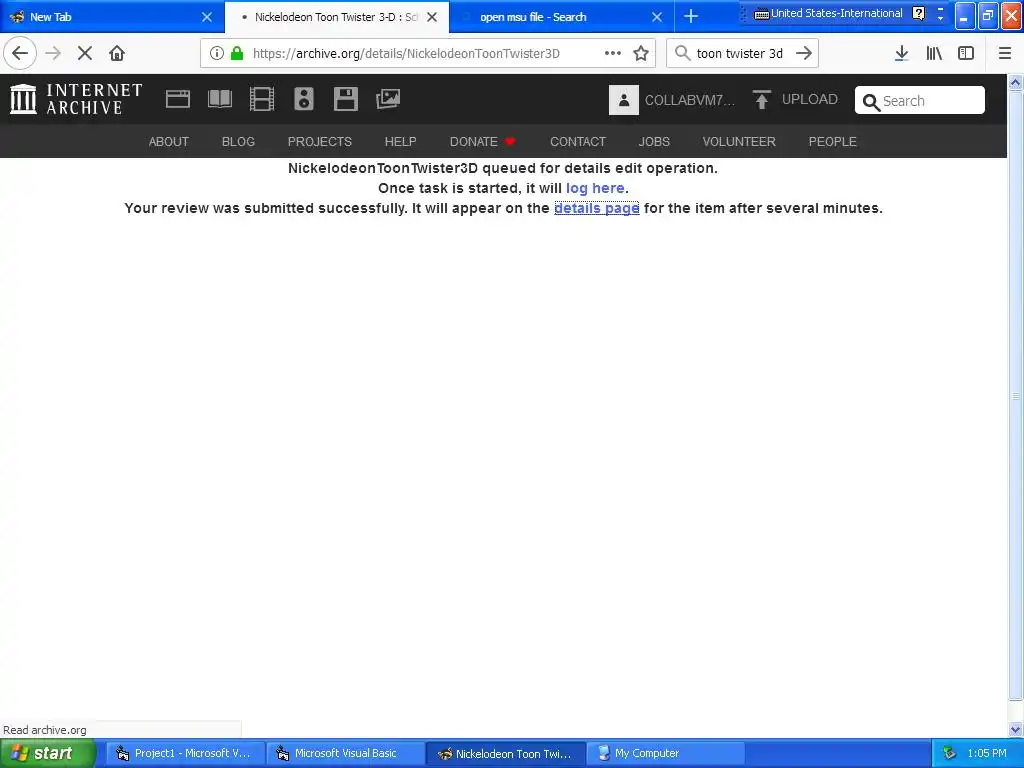Close the open msu file search tab
This screenshot has width=1024, height=768.
coord(656,17)
